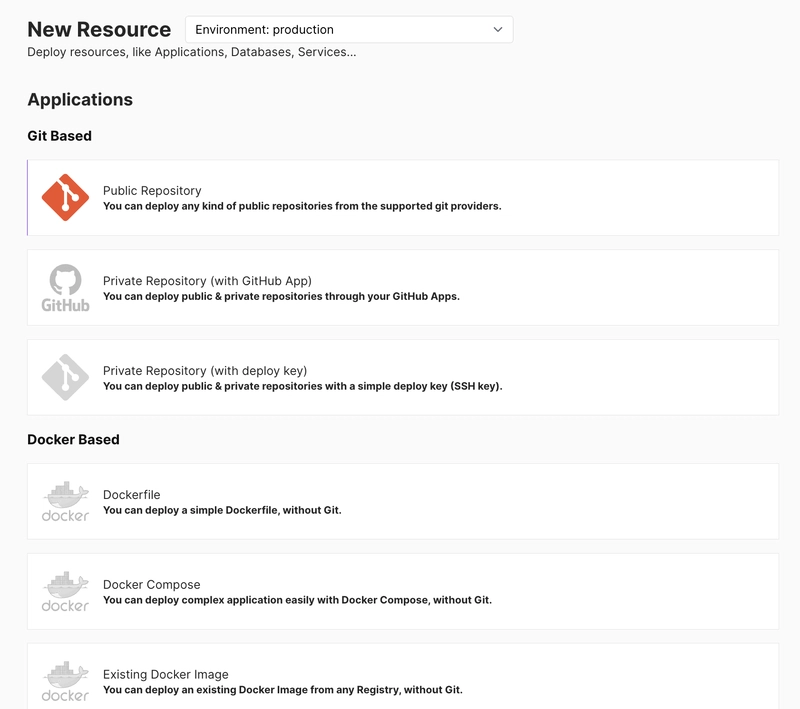Click the Docker icon beside Docker Compose
Viewport: 800px width, 709px height.
pos(65,592)
